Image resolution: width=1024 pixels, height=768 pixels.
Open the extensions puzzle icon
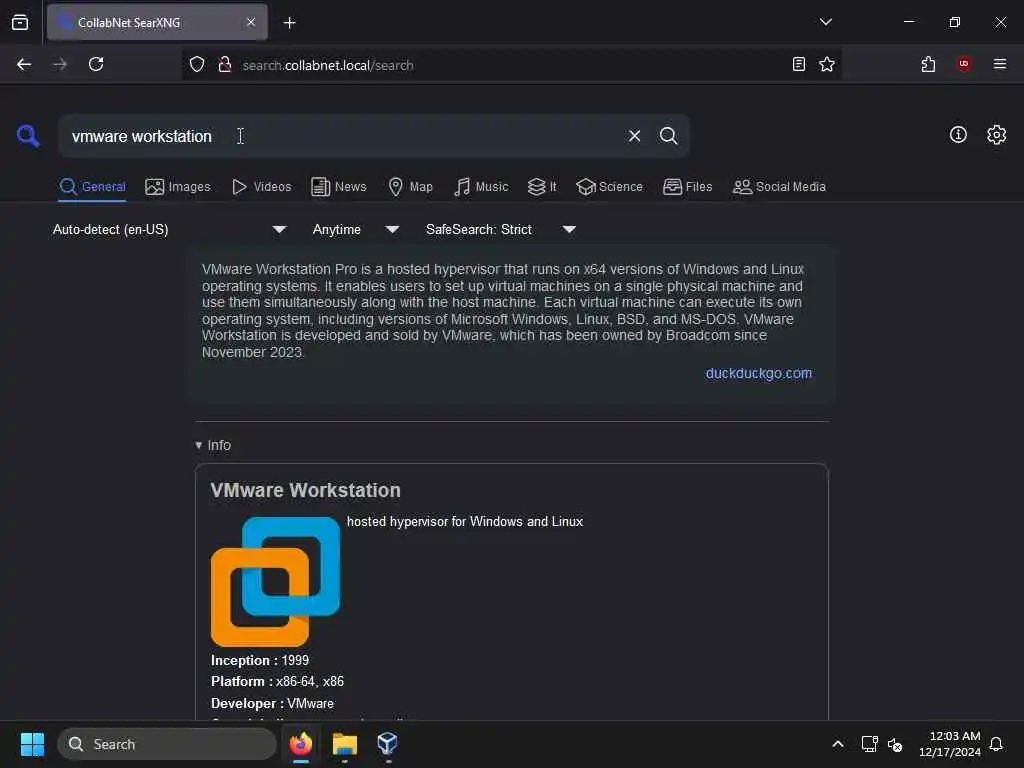[x=928, y=64]
